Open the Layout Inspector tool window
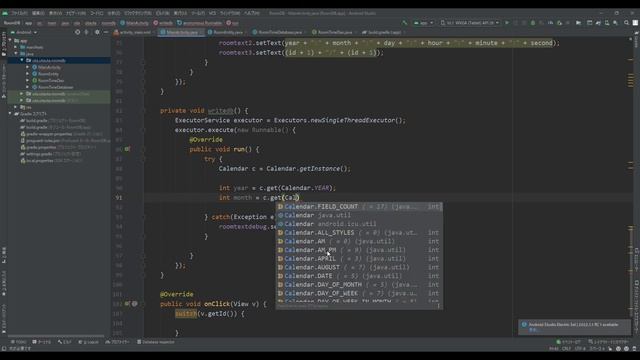 tap(608, 342)
